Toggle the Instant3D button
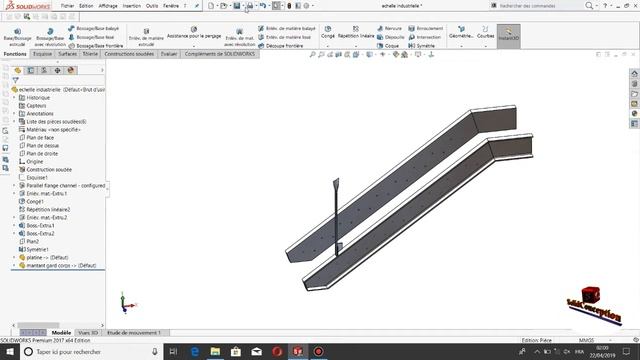Screen dimensions: 640x360 (x=509, y=36)
